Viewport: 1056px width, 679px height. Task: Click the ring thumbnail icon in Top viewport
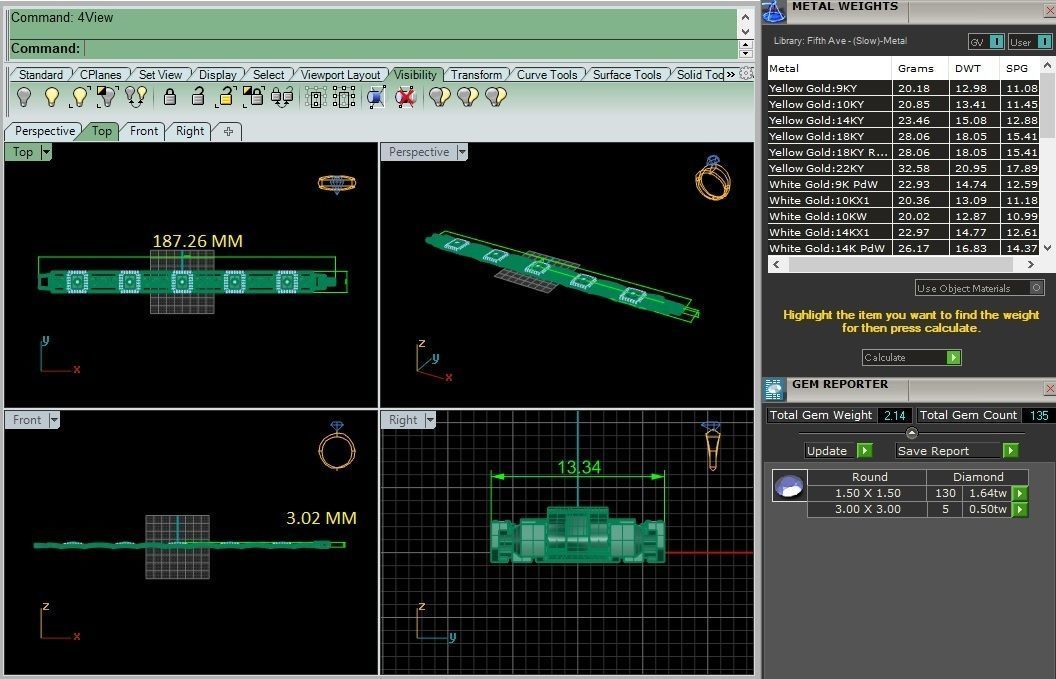click(337, 183)
